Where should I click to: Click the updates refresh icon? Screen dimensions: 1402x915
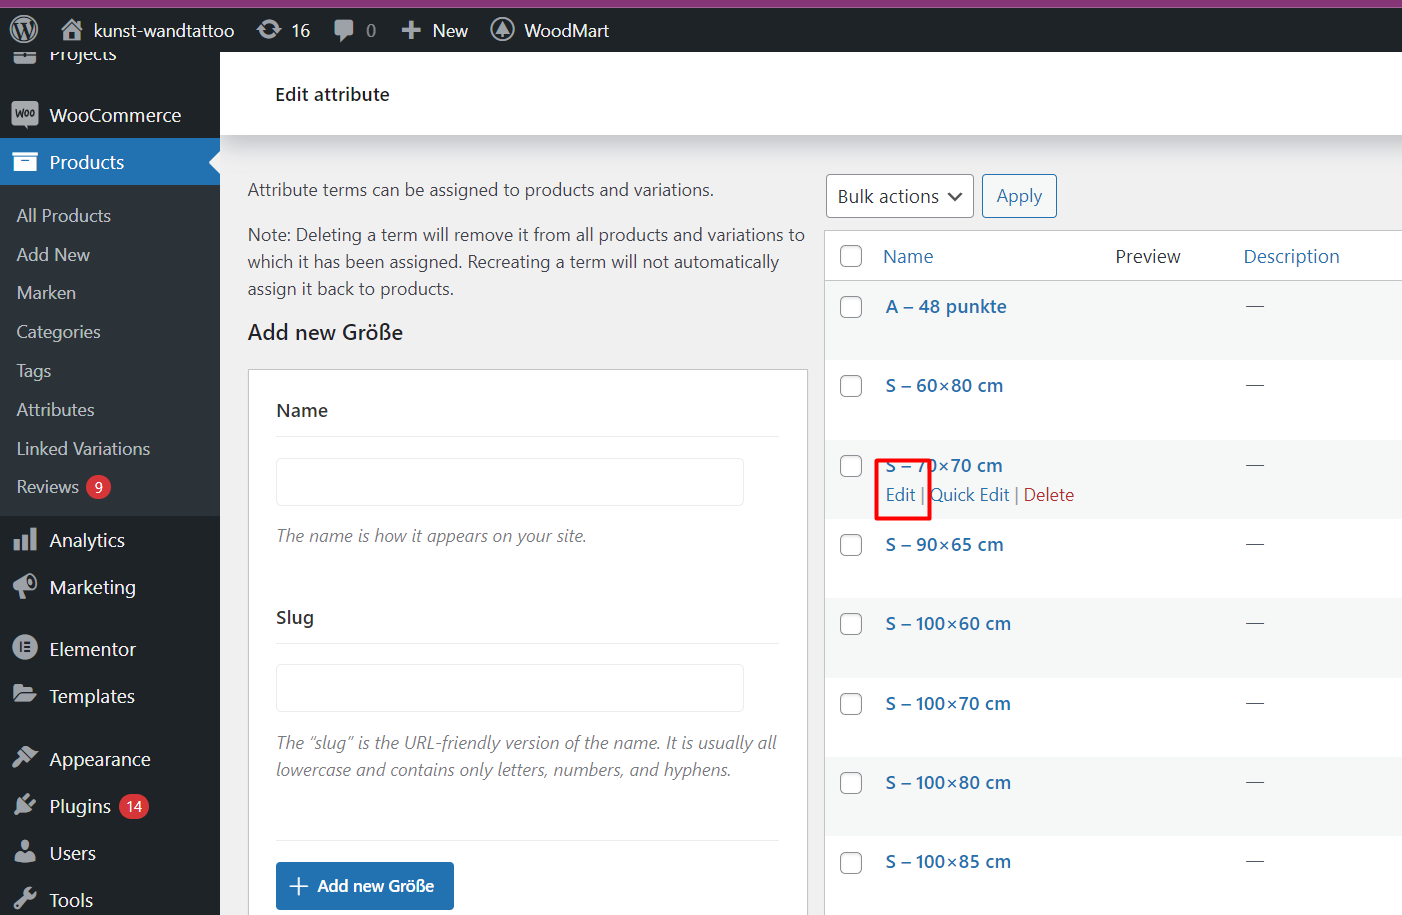pyautogui.click(x=269, y=30)
